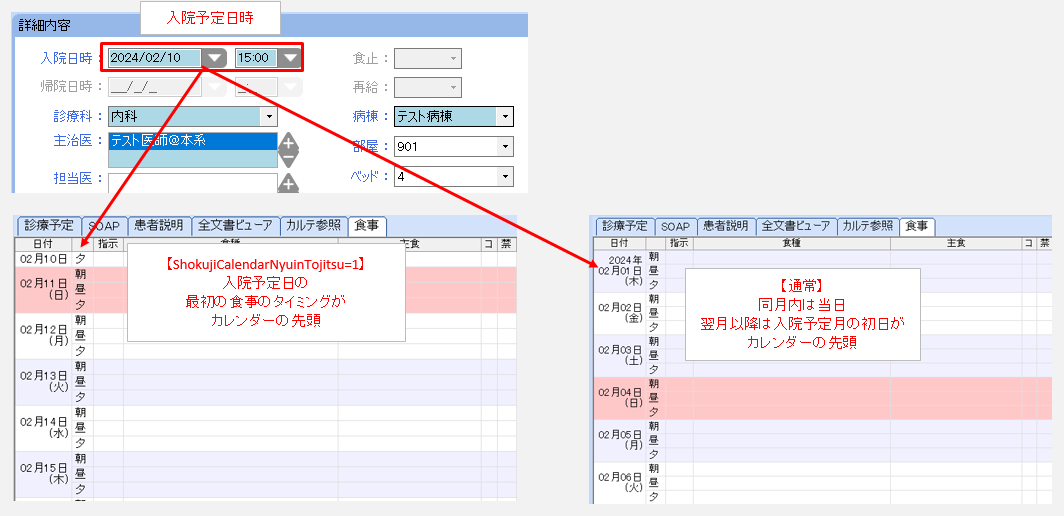This screenshot has height=516, width=1064.
Task: Click 食種 column header in right calendar
Action: [x=792, y=242]
